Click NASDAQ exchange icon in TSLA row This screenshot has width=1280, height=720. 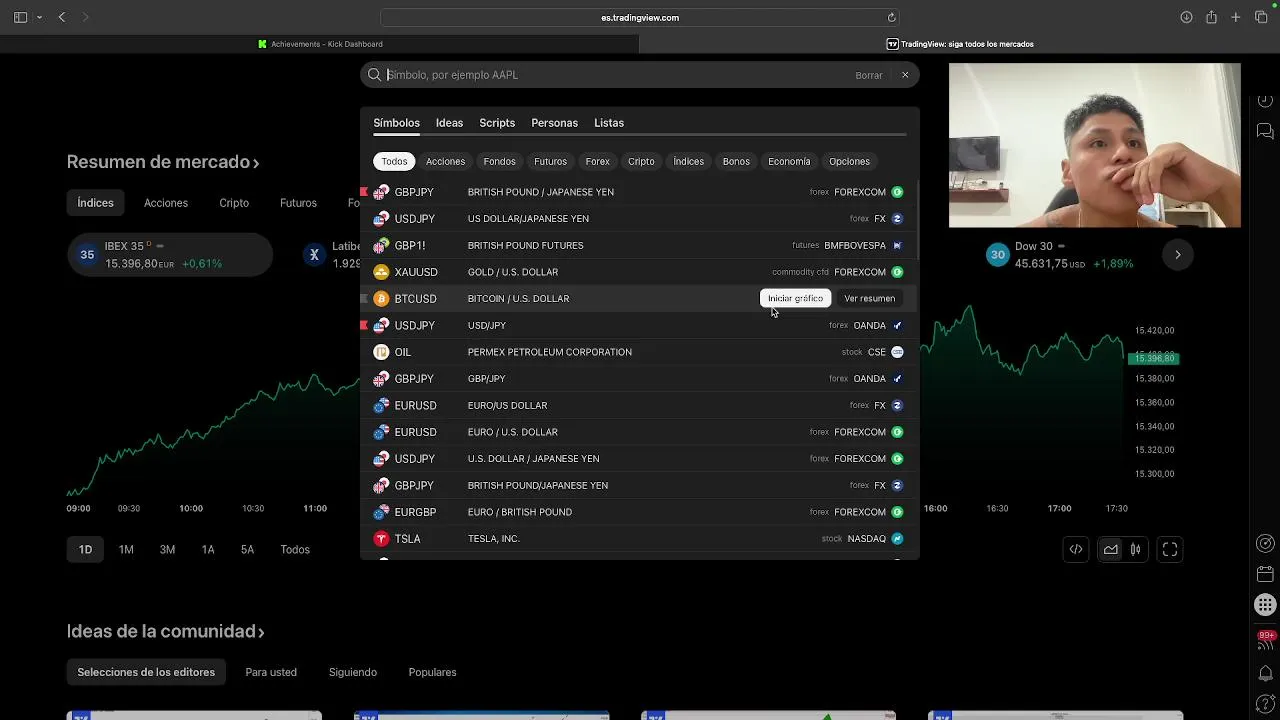click(897, 539)
